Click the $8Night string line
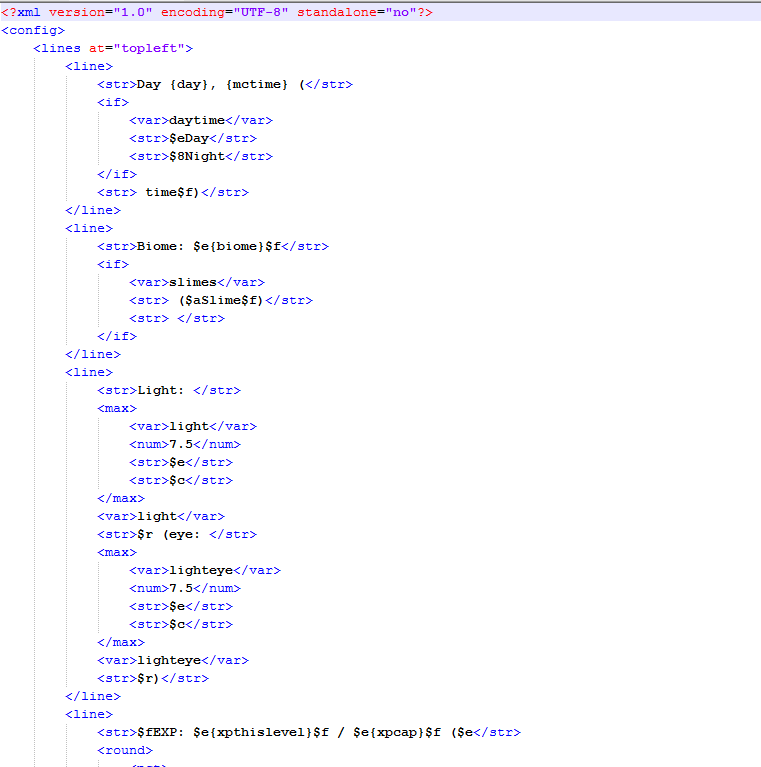This screenshot has height=767, width=761. (200, 156)
